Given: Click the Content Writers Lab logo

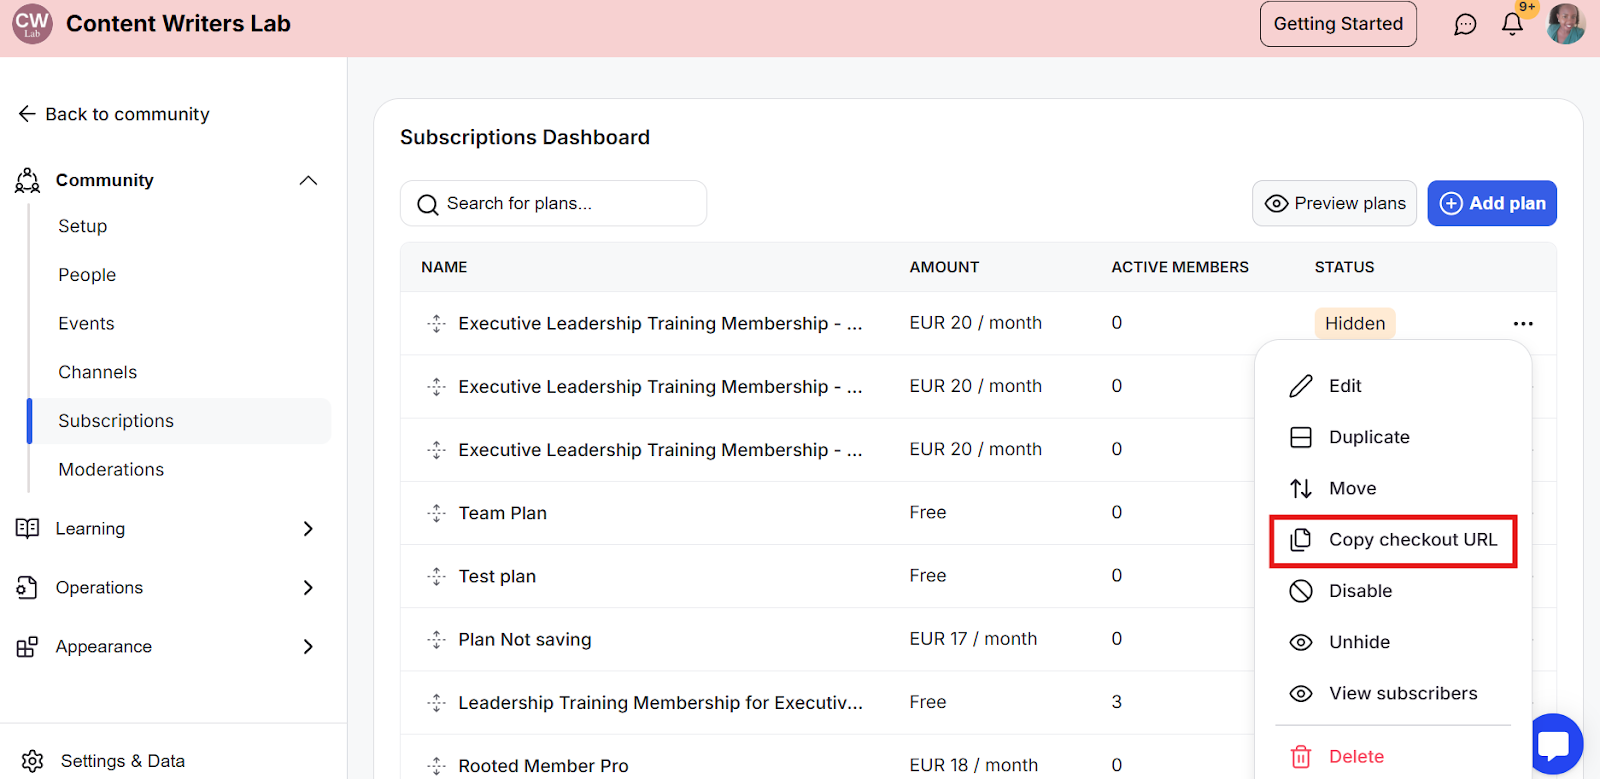Looking at the screenshot, I should coord(32,24).
